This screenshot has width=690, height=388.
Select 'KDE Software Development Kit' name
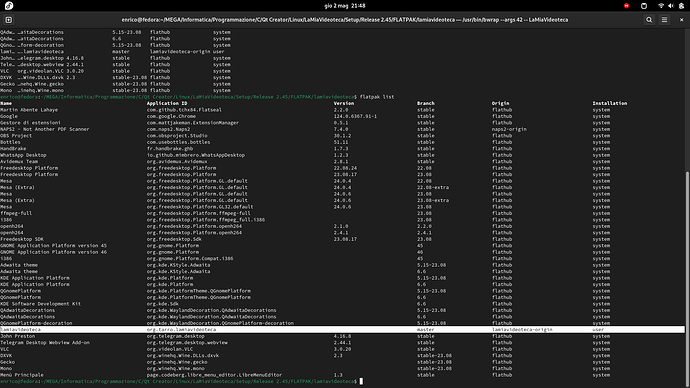pyautogui.click(x=40, y=304)
